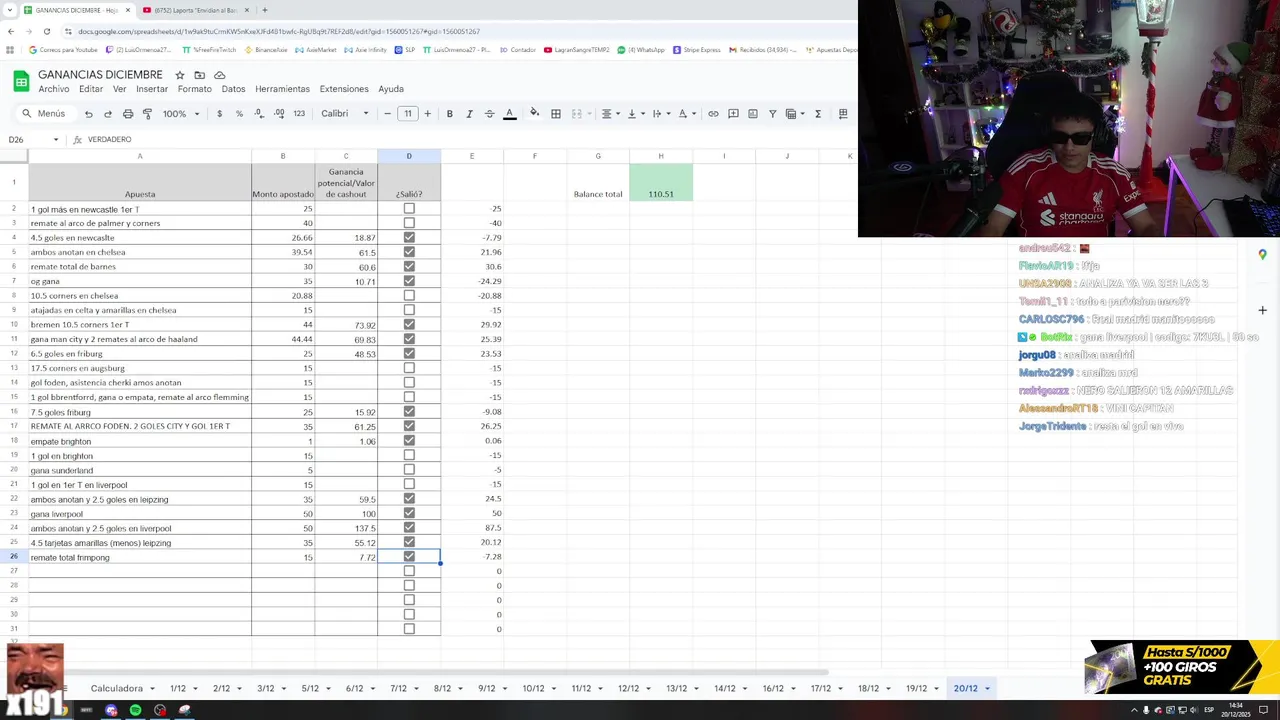Screen dimensions: 1280x720
Task: Click the Insert comment icon
Action: [733, 114]
